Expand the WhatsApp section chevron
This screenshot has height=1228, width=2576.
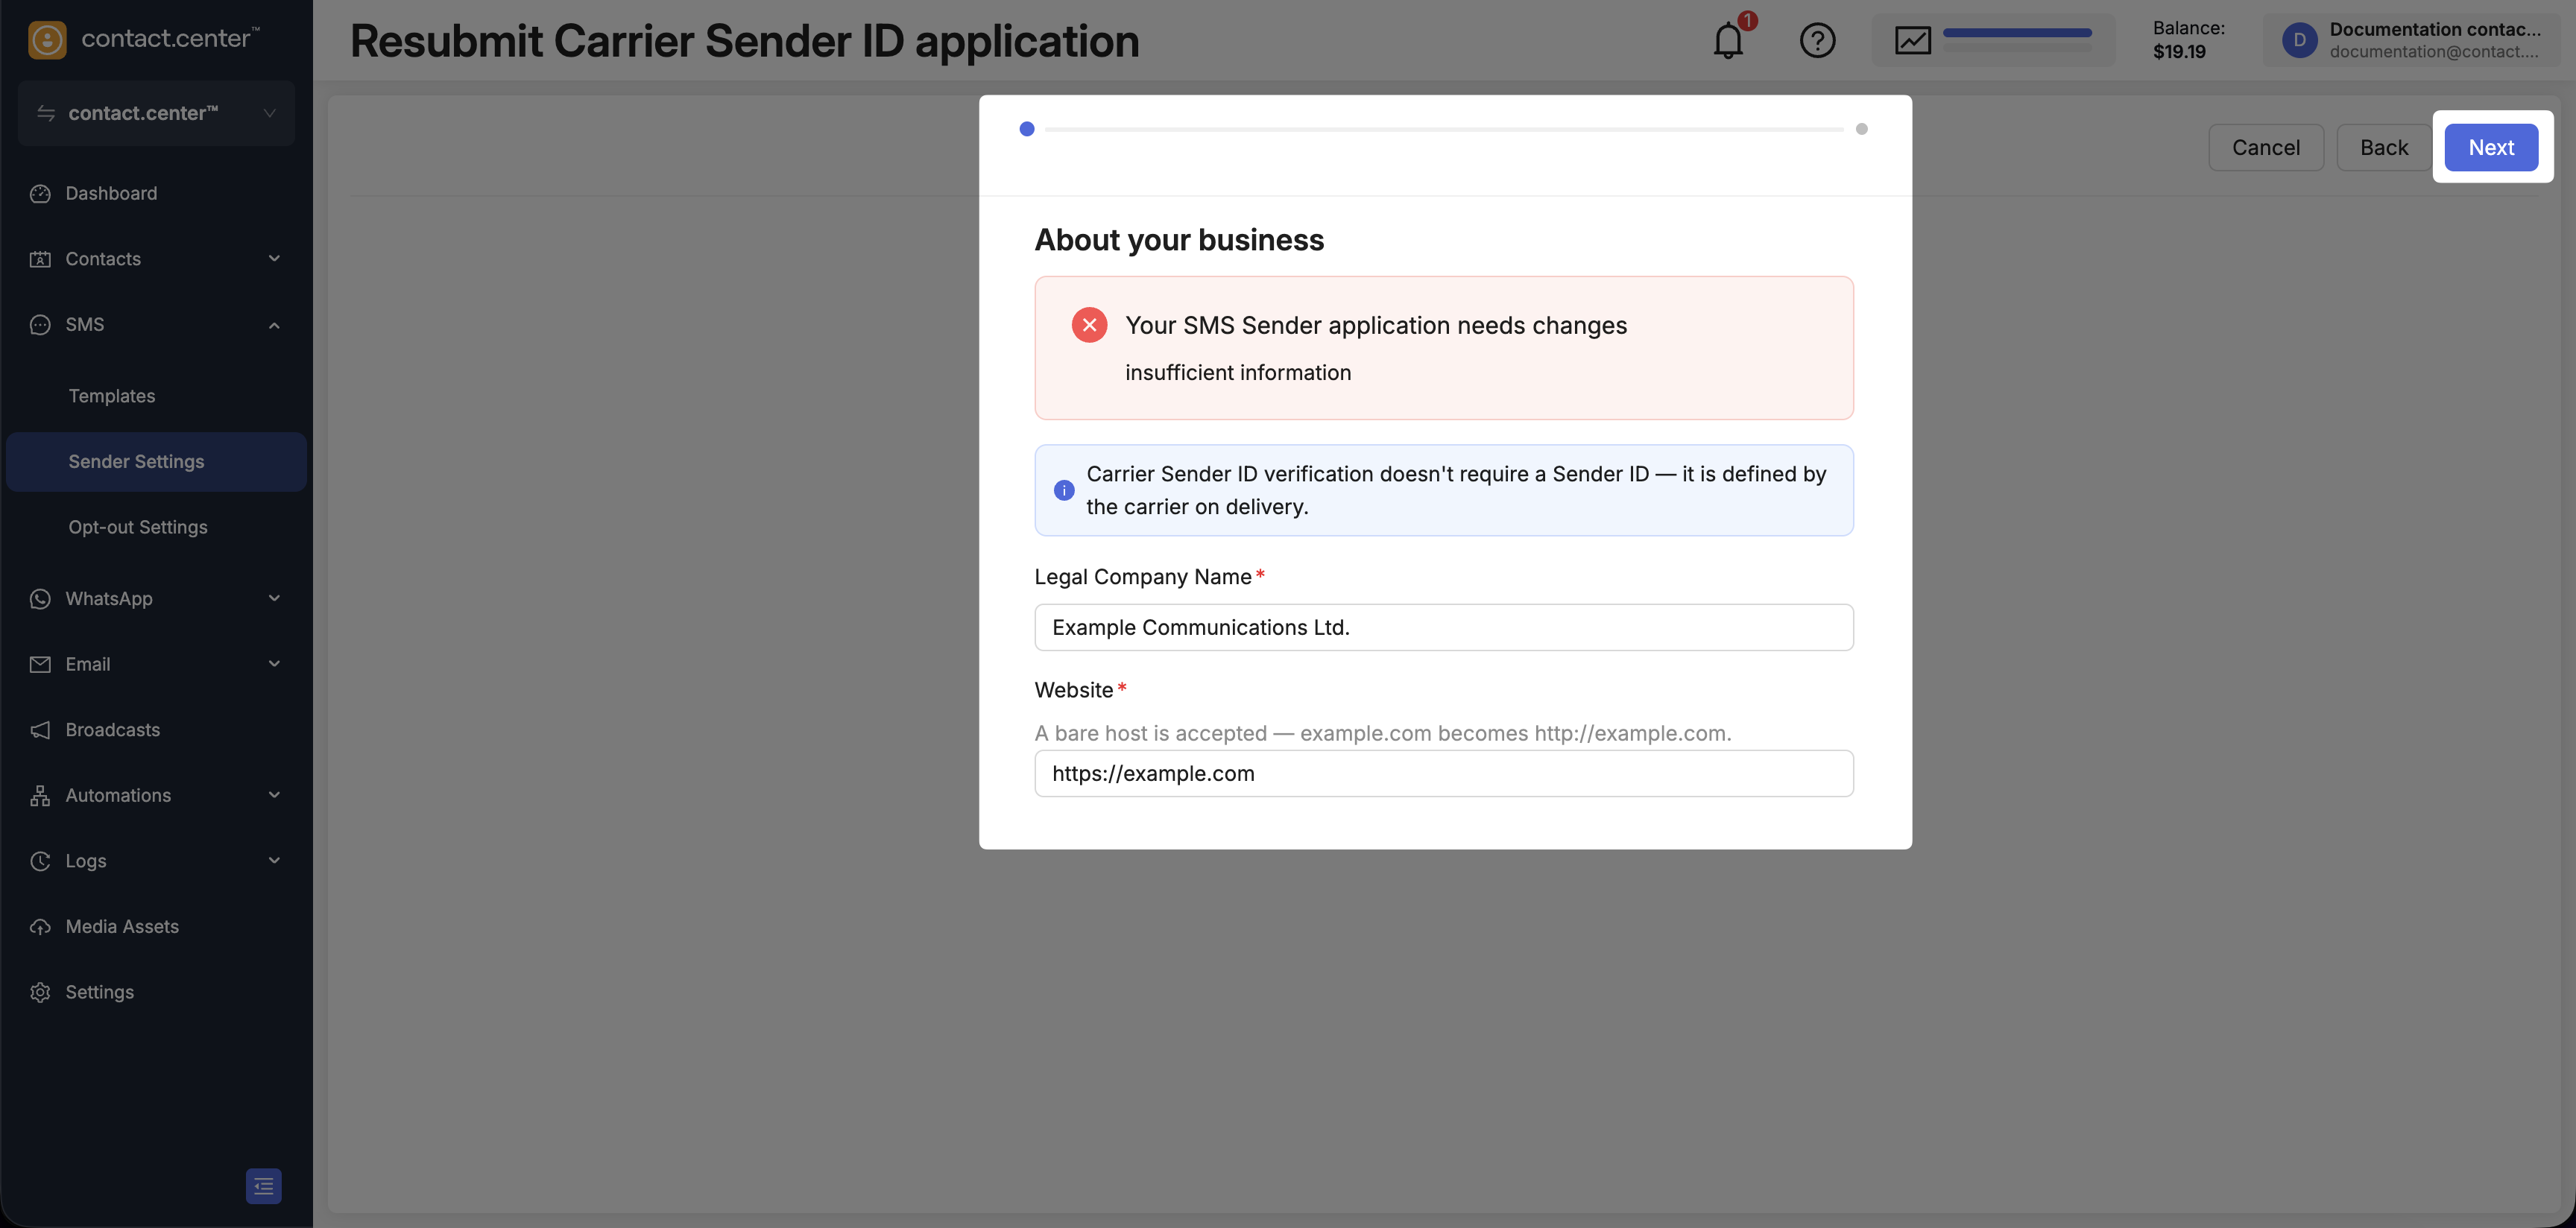pos(274,598)
